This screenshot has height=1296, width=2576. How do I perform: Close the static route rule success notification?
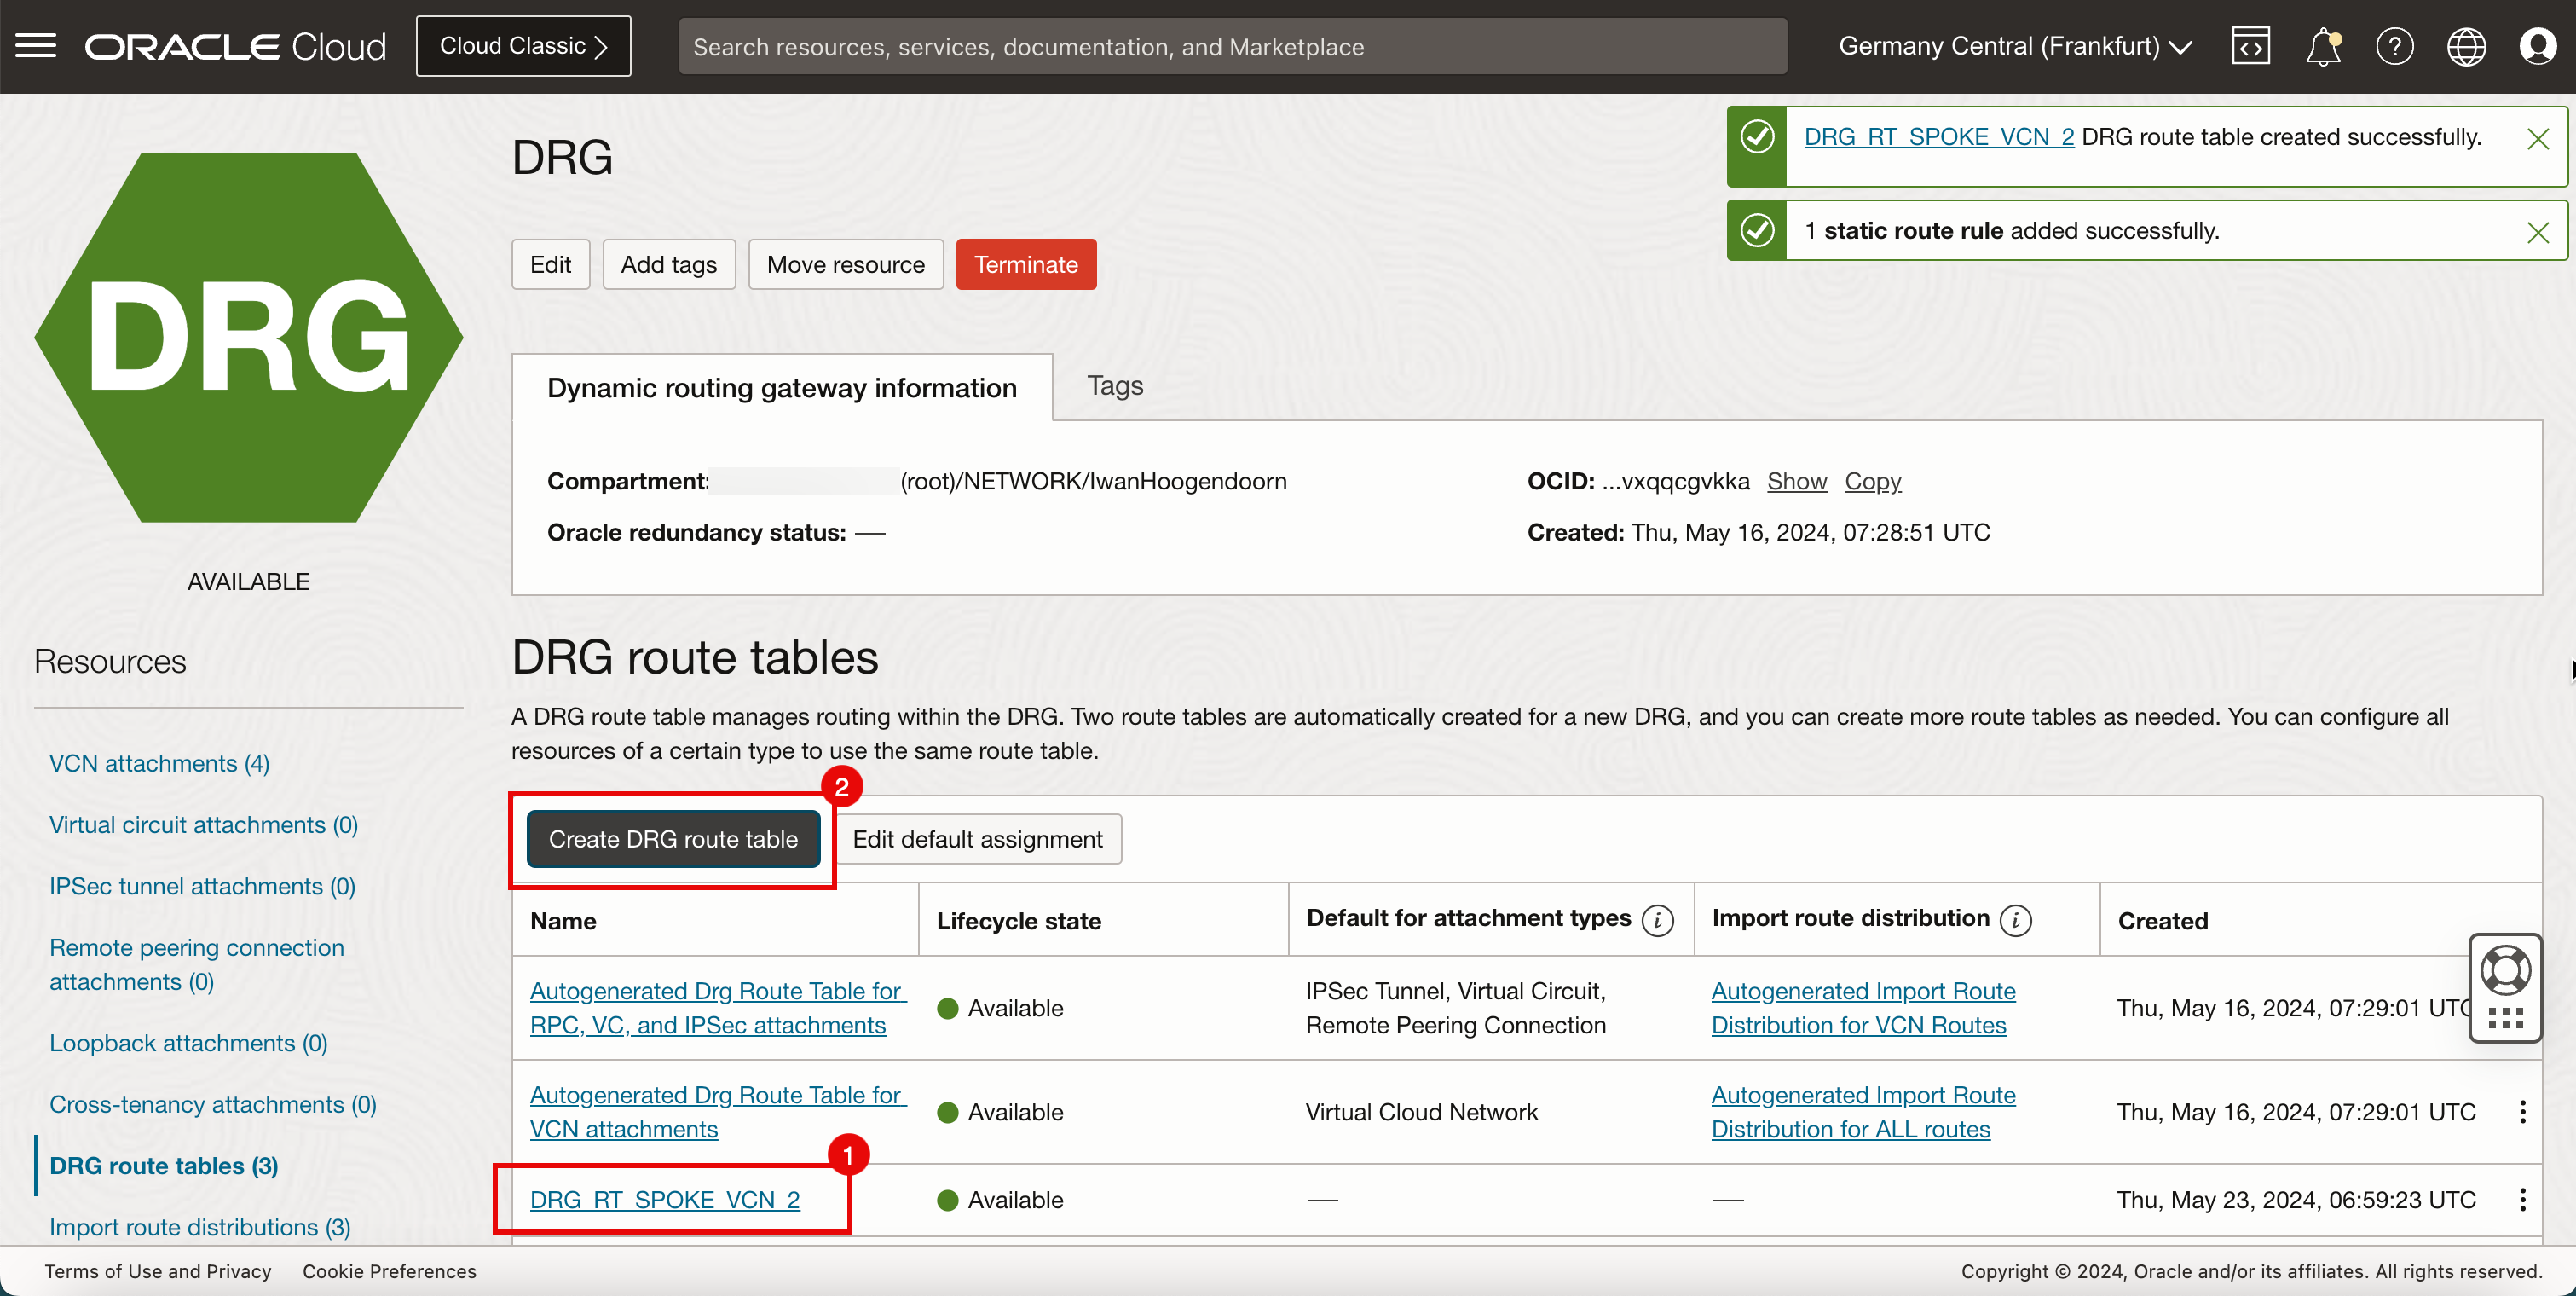2538,229
